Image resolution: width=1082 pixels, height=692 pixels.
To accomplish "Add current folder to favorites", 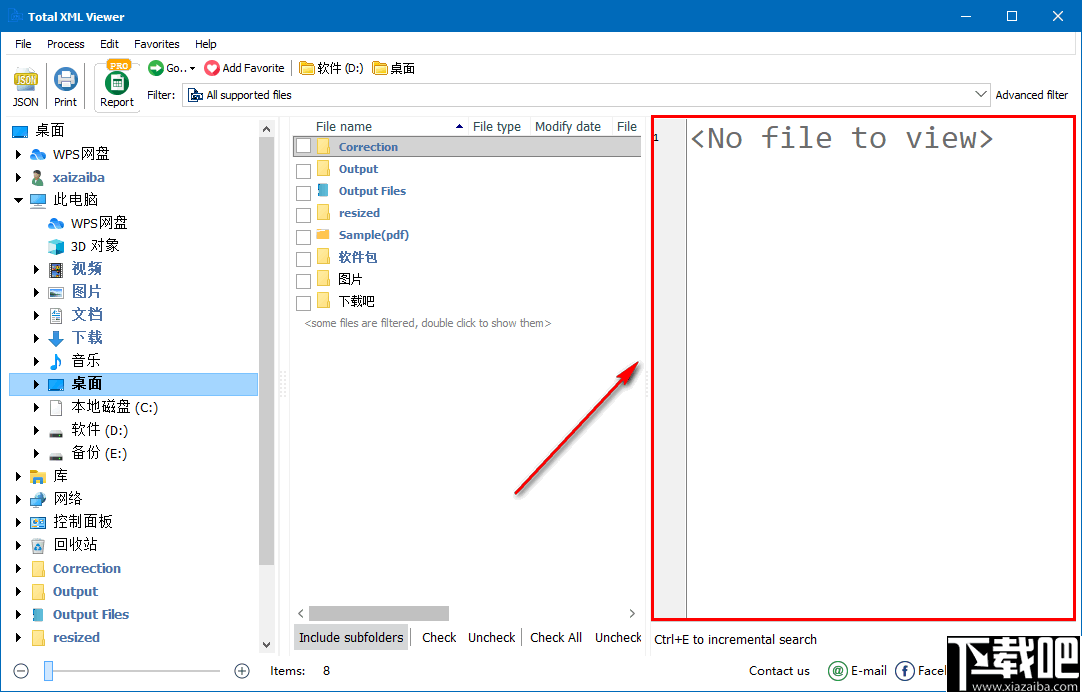I will click(x=244, y=68).
